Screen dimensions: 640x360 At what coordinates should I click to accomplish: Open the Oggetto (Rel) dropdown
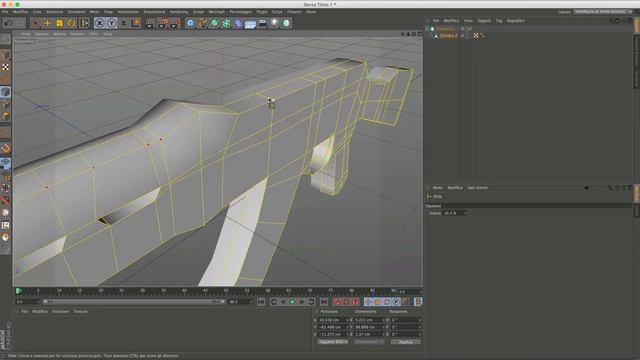coord(333,342)
